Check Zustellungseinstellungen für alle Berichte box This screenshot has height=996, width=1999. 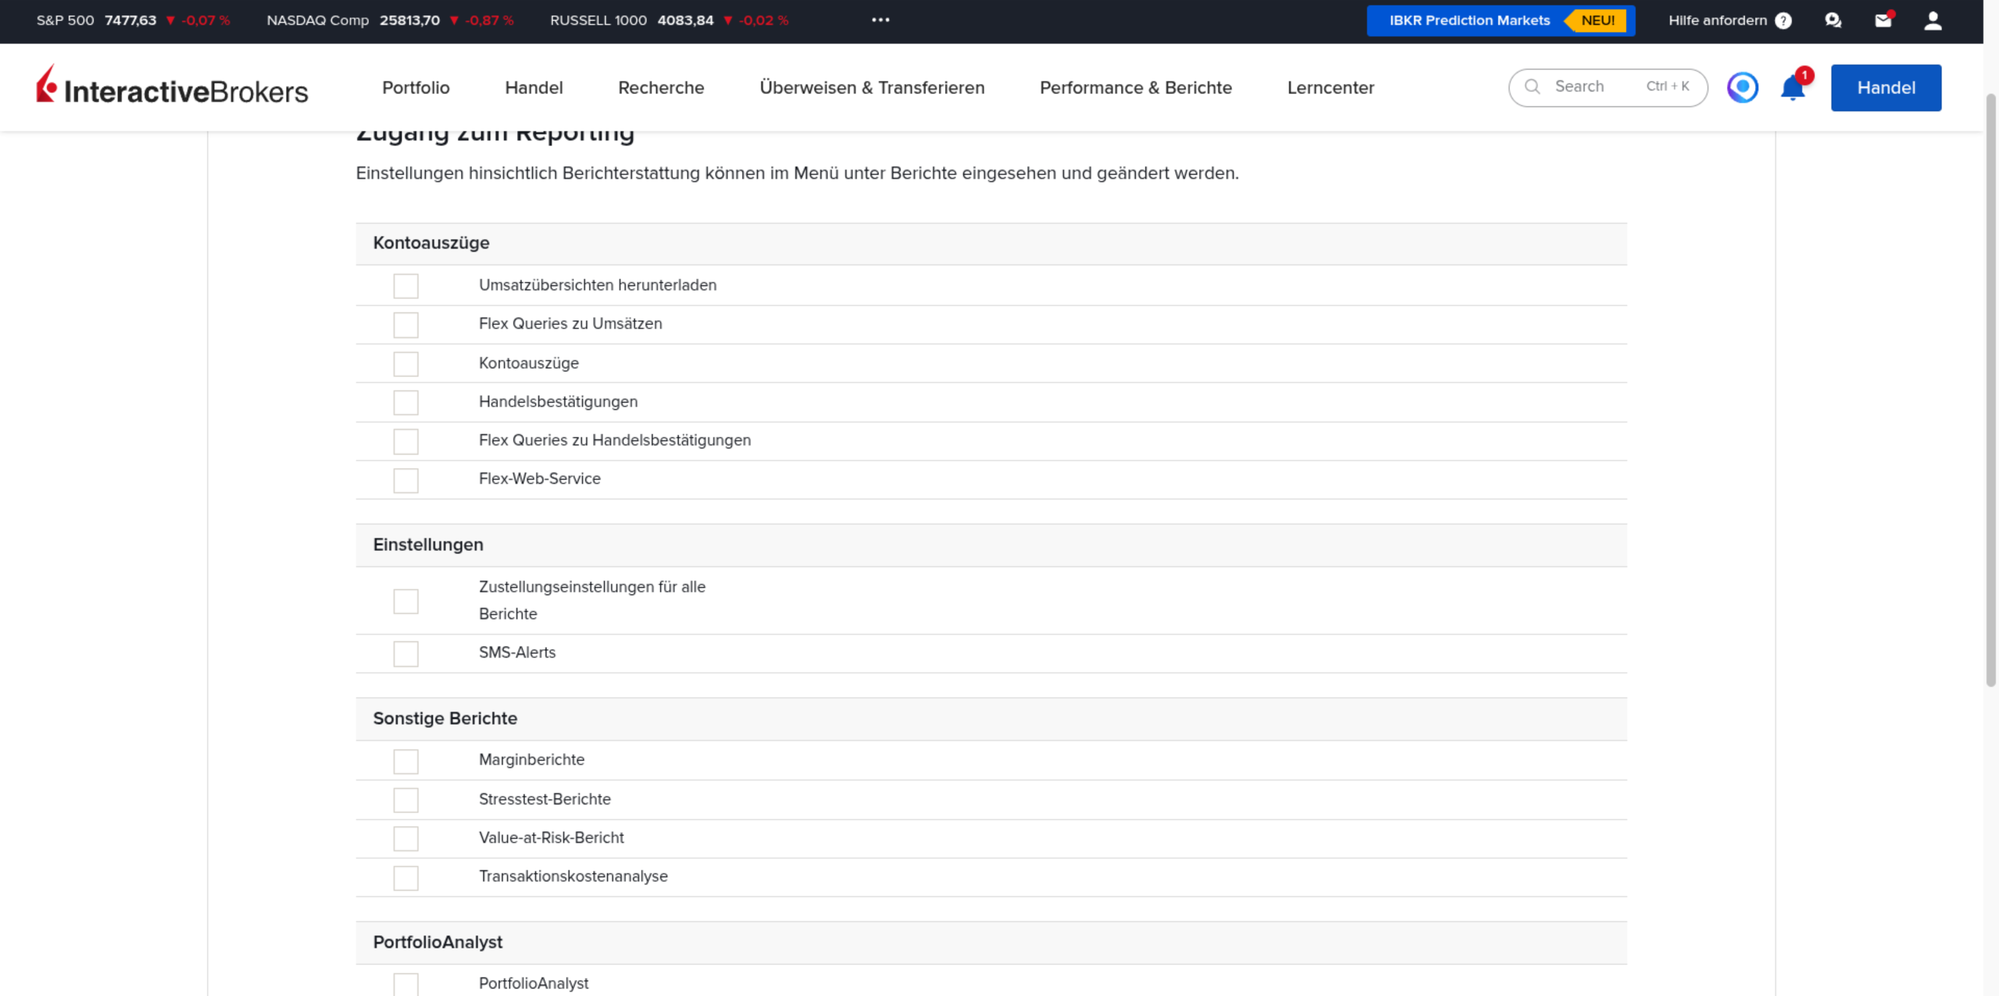[406, 601]
